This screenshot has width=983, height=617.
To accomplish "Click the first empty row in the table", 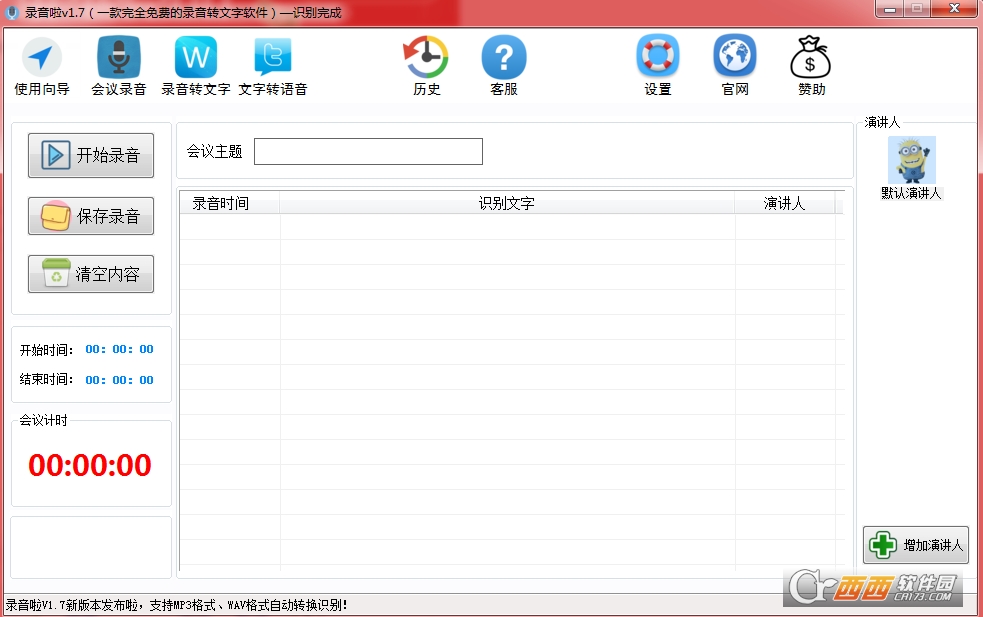I will 506,227.
